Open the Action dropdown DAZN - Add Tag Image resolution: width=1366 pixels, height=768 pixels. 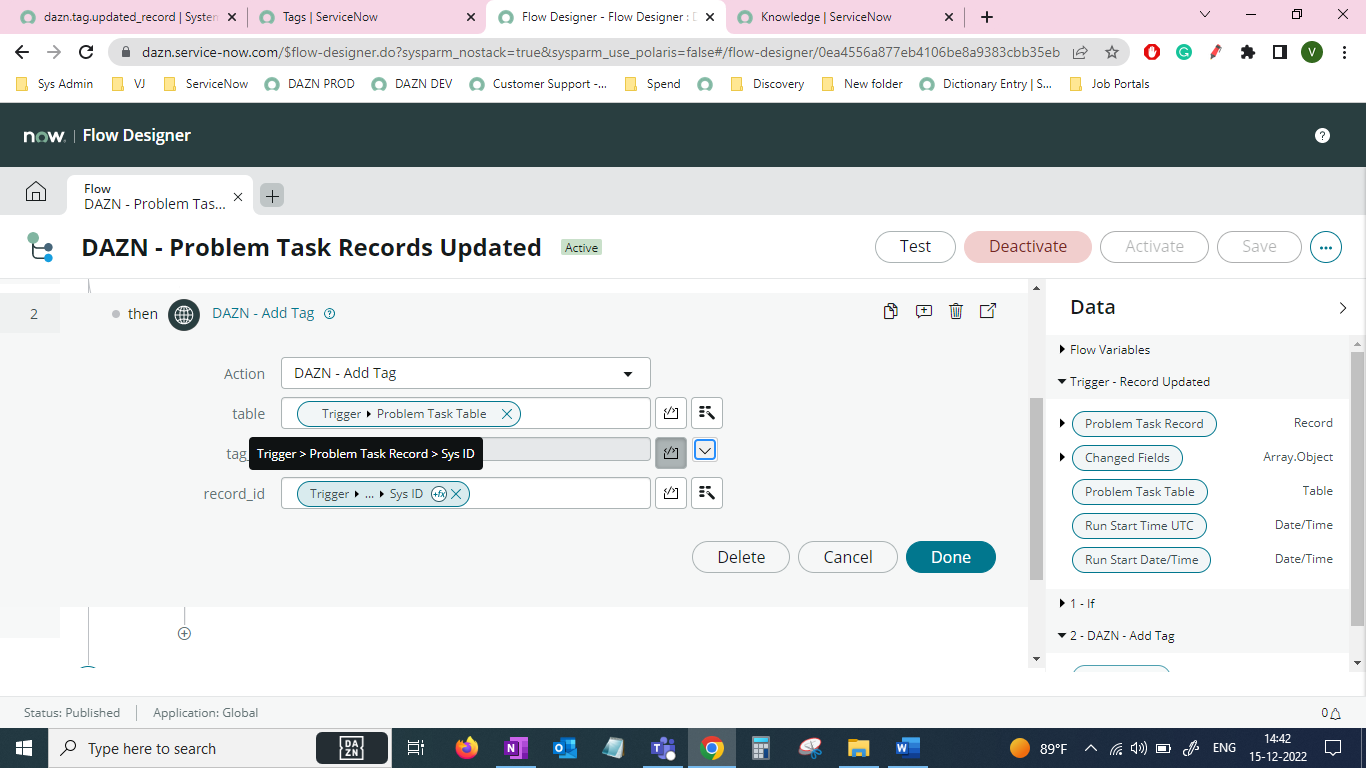(466, 373)
